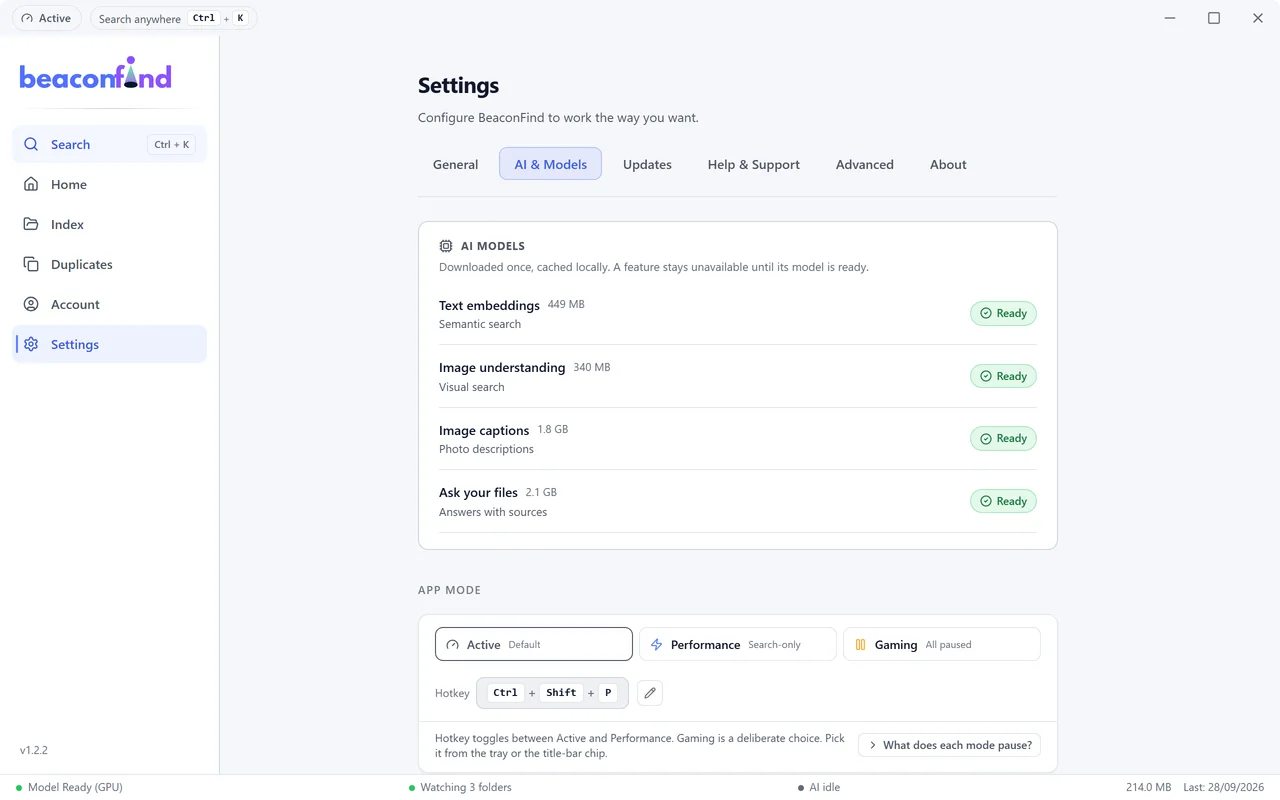Open the Updates tab
Screen dimensions: 1280x800
pos(647,164)
